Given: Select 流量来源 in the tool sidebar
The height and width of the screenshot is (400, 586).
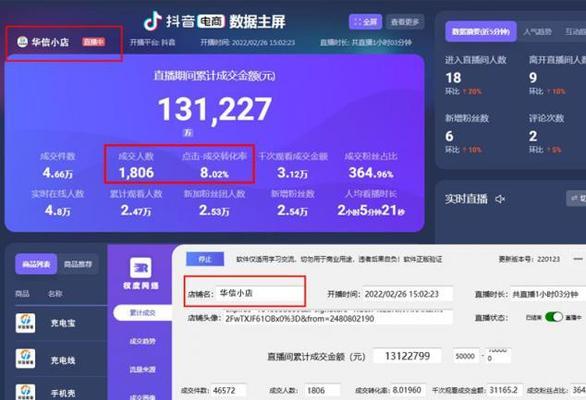Looking at the screenshot, I should click(143, 369).
